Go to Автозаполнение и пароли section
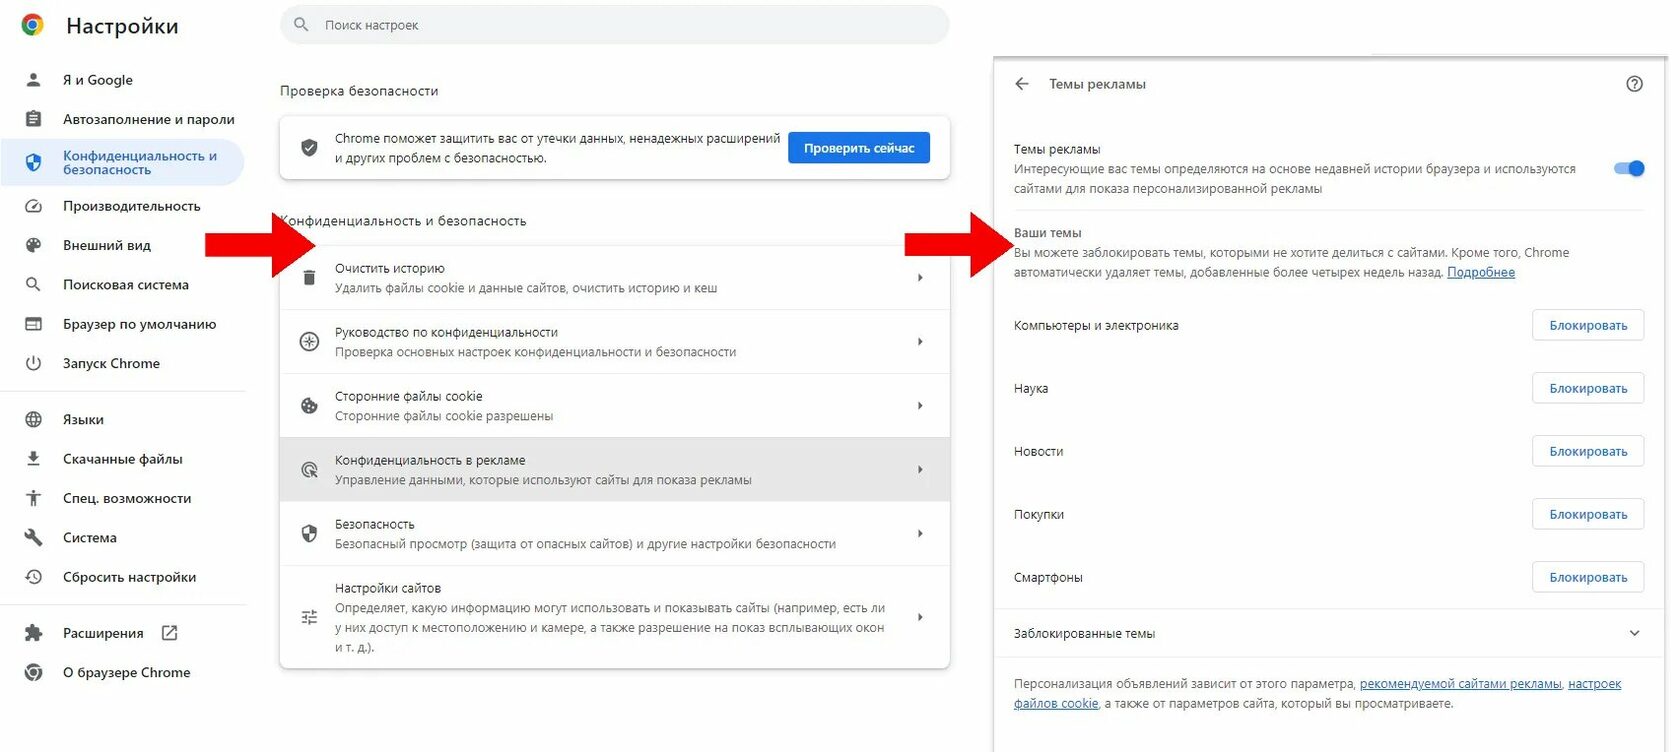This screenshot has width=1680, height=752. click(x=148, y=119)
